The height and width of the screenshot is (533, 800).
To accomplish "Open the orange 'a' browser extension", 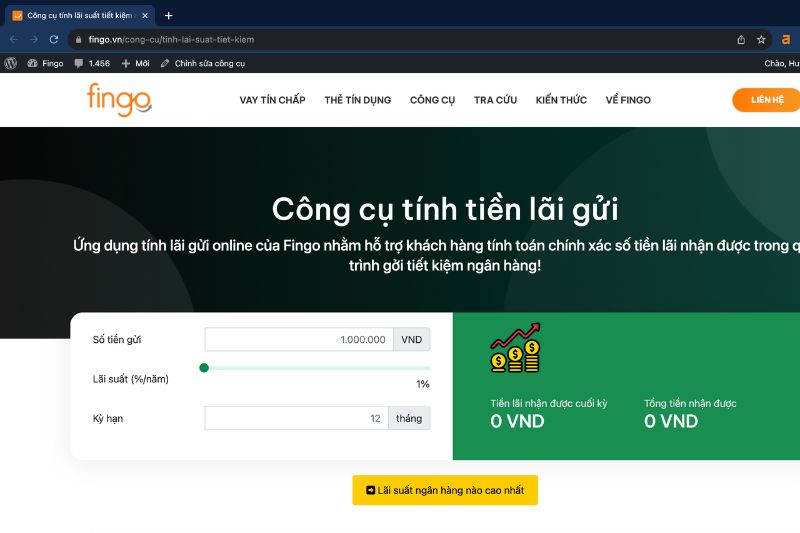I will tap(786, 39).
